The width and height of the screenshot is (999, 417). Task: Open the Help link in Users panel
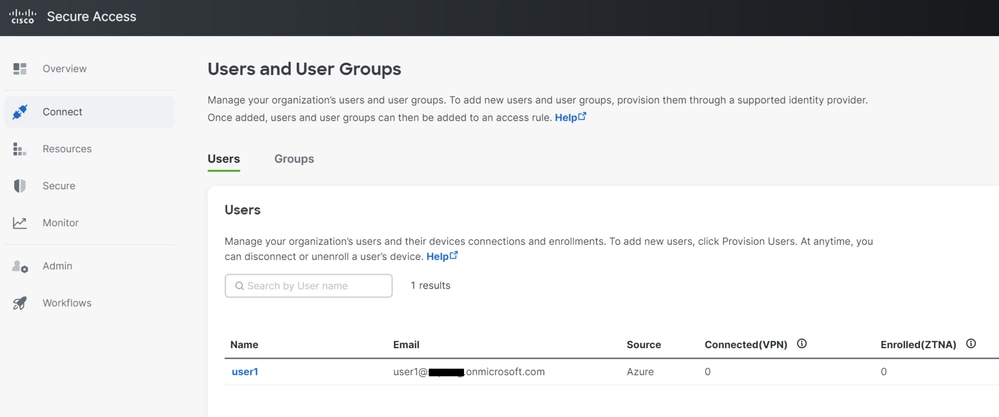point(442,257)
